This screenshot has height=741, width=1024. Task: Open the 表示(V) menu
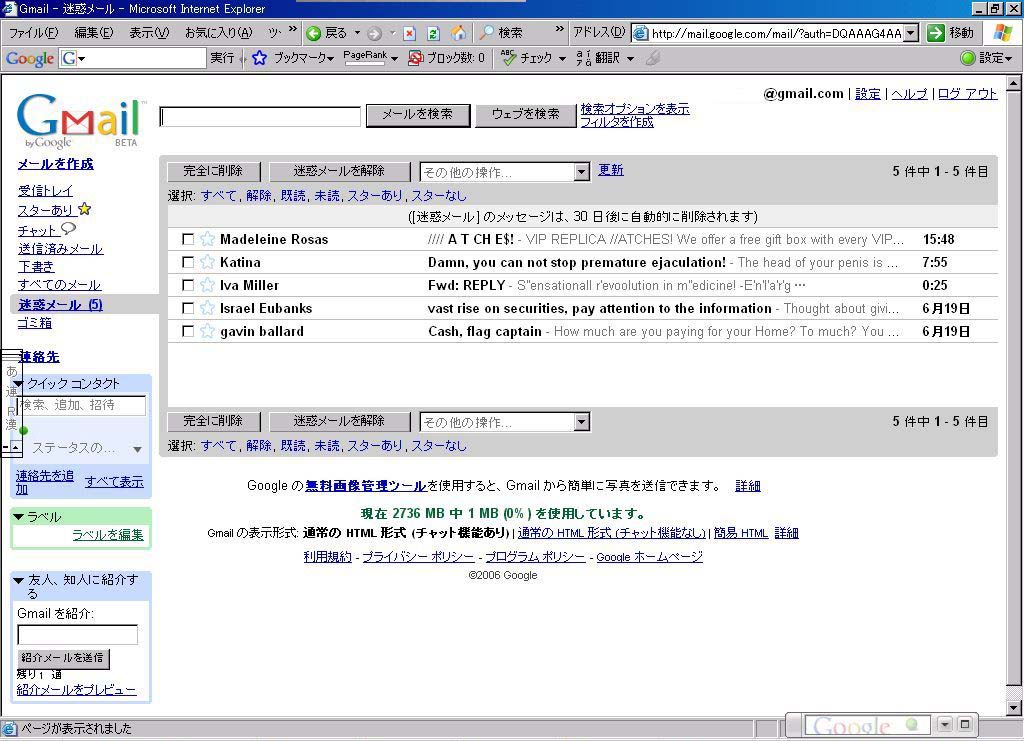point(149,33)
